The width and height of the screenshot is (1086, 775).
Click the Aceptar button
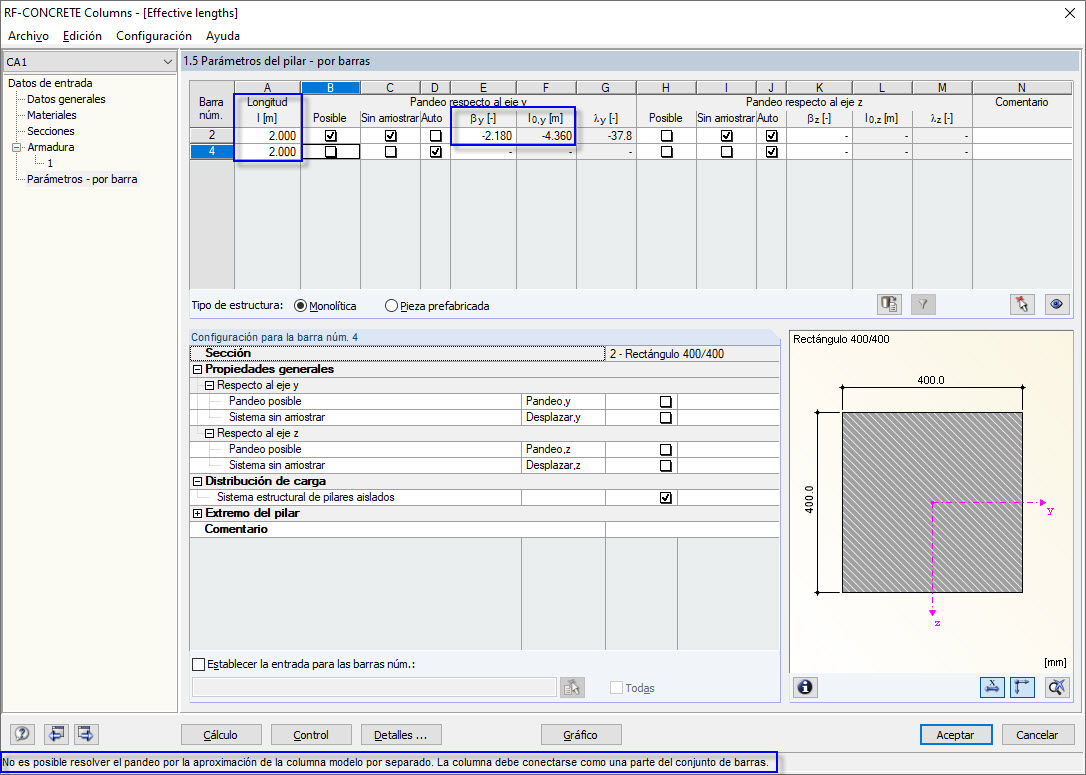tap(956, 734)
